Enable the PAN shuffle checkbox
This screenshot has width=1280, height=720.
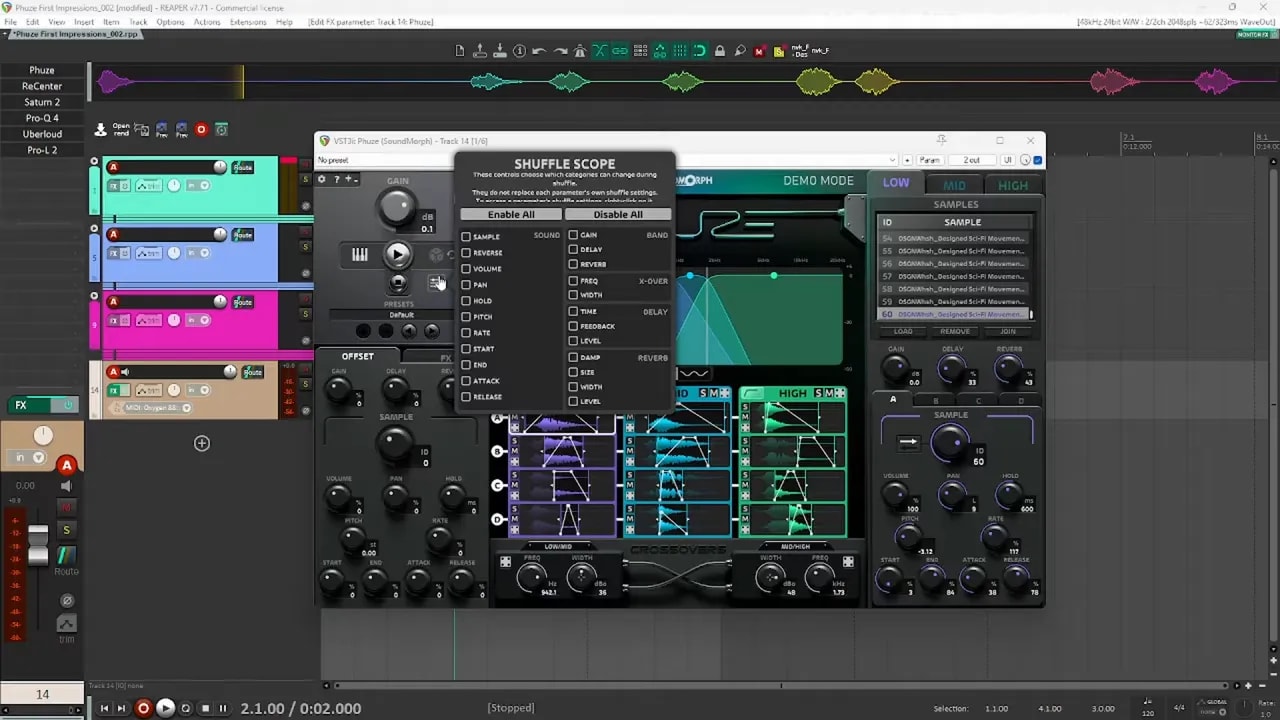(466, 285)
